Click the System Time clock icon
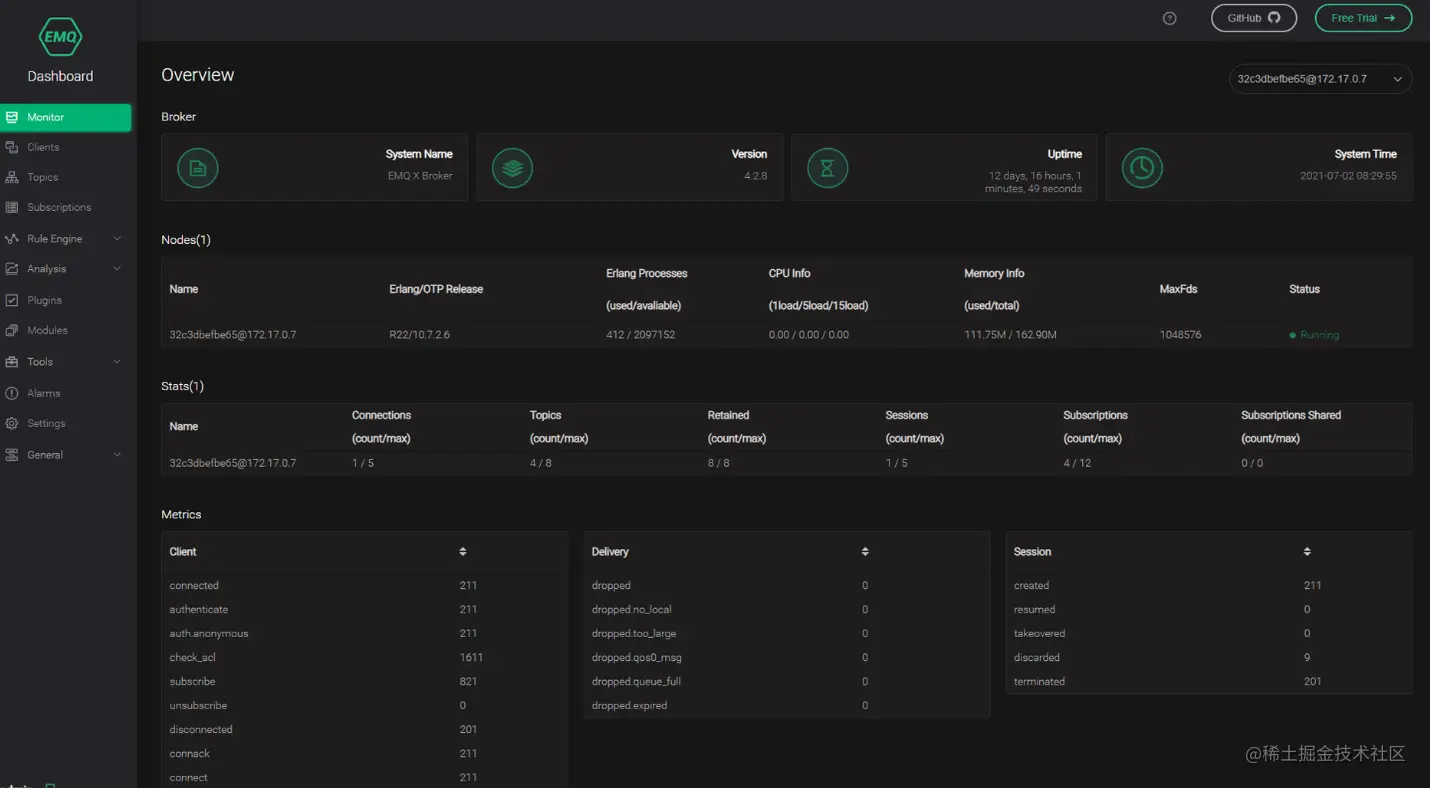The width and height of the screenshot is (1430, 788). pyautogui.click(x=1142, y=168)
